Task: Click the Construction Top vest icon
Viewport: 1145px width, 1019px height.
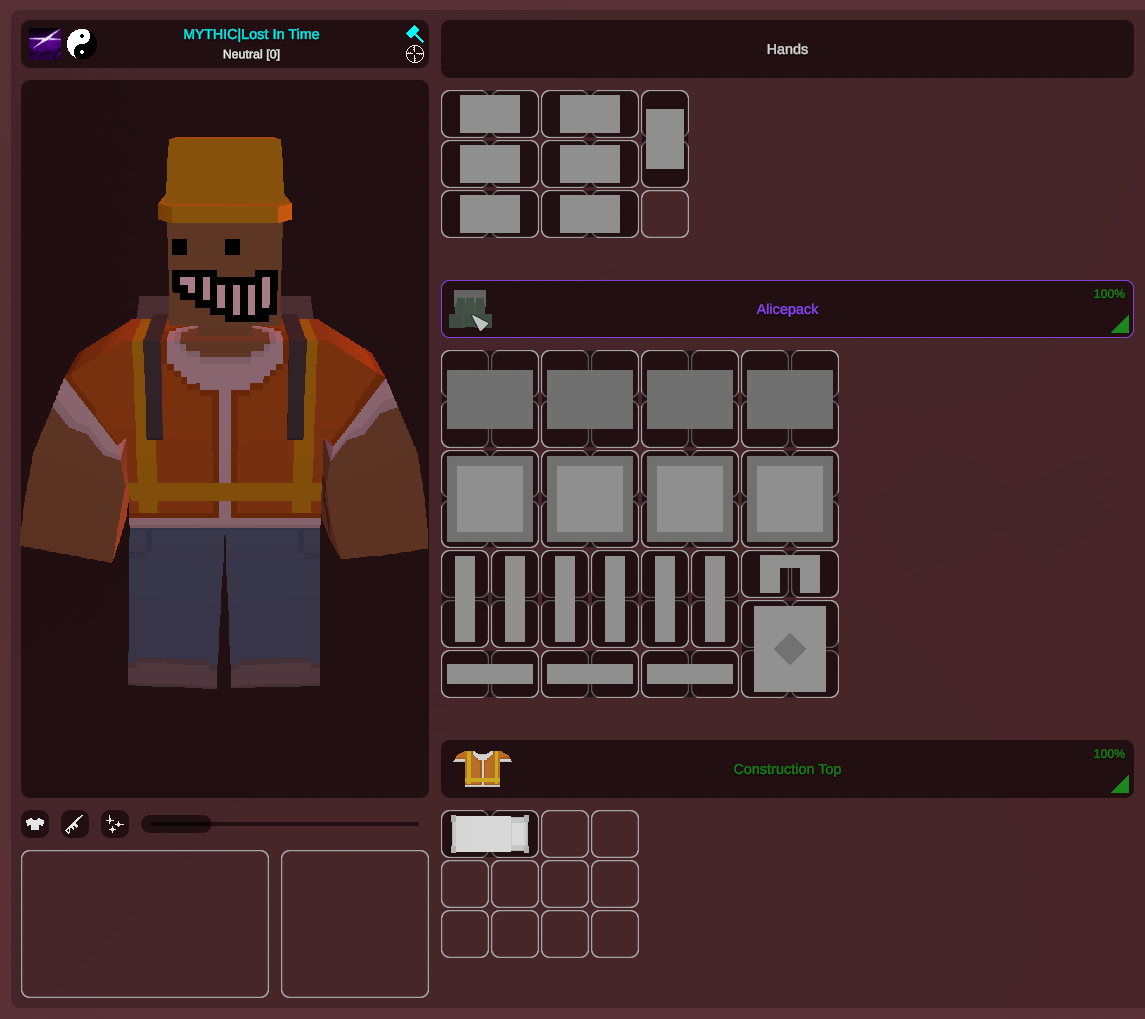Action: pos(482,768)
